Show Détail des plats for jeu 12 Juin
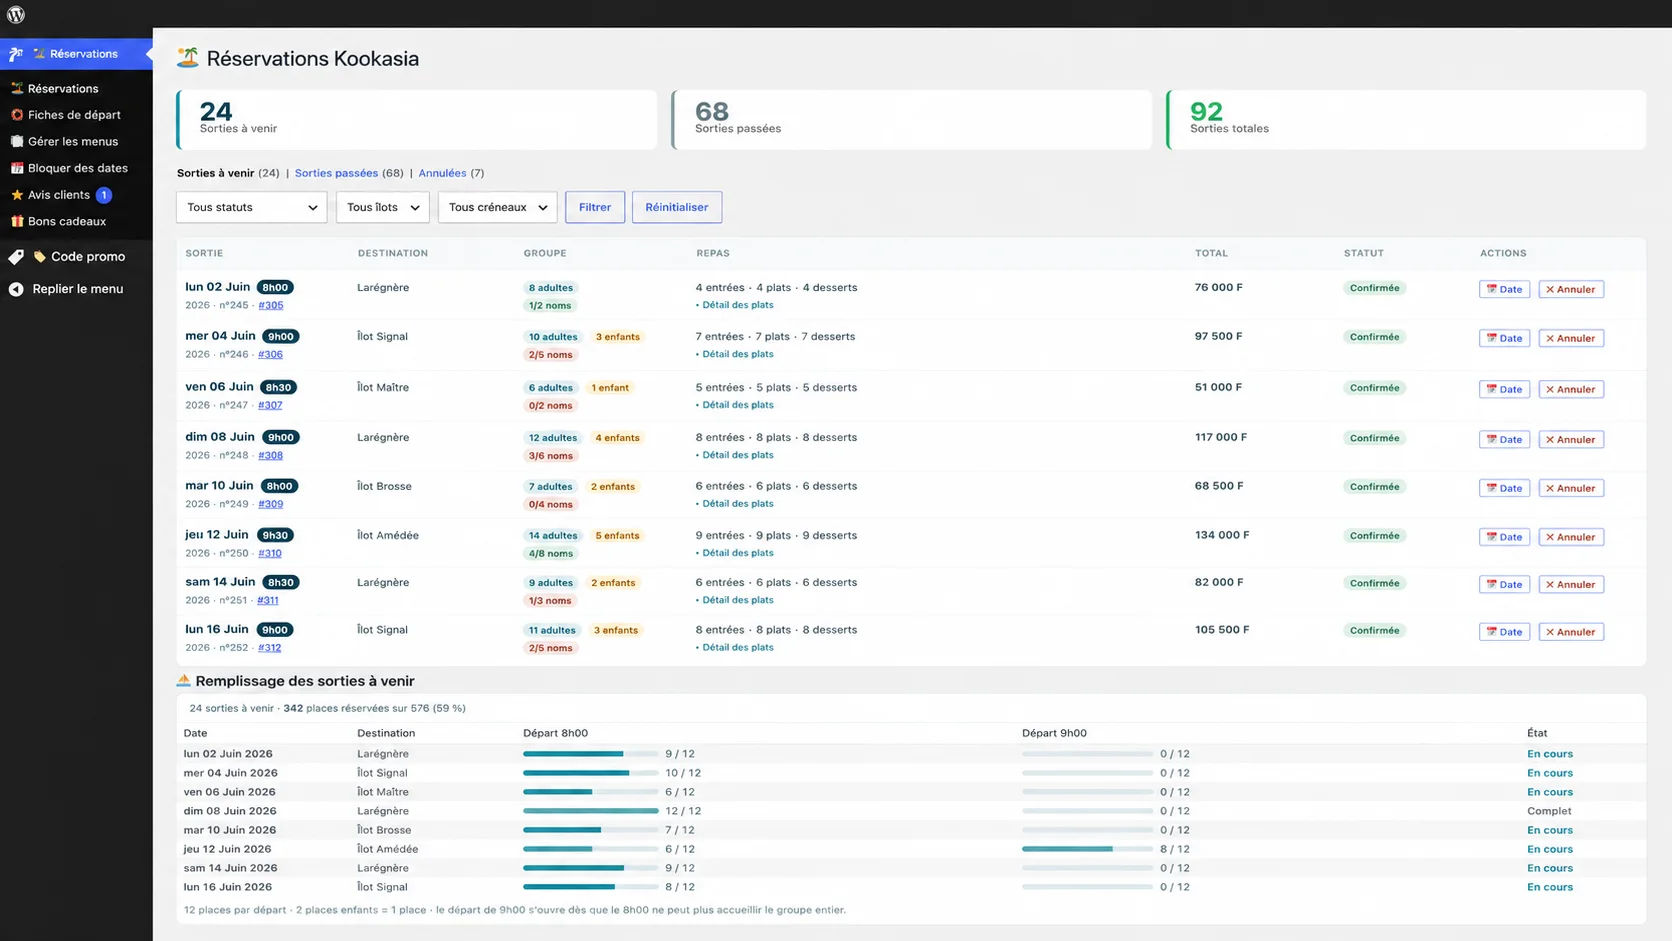Viewport: 1672px width, 941px height. [x=735, y=553]
